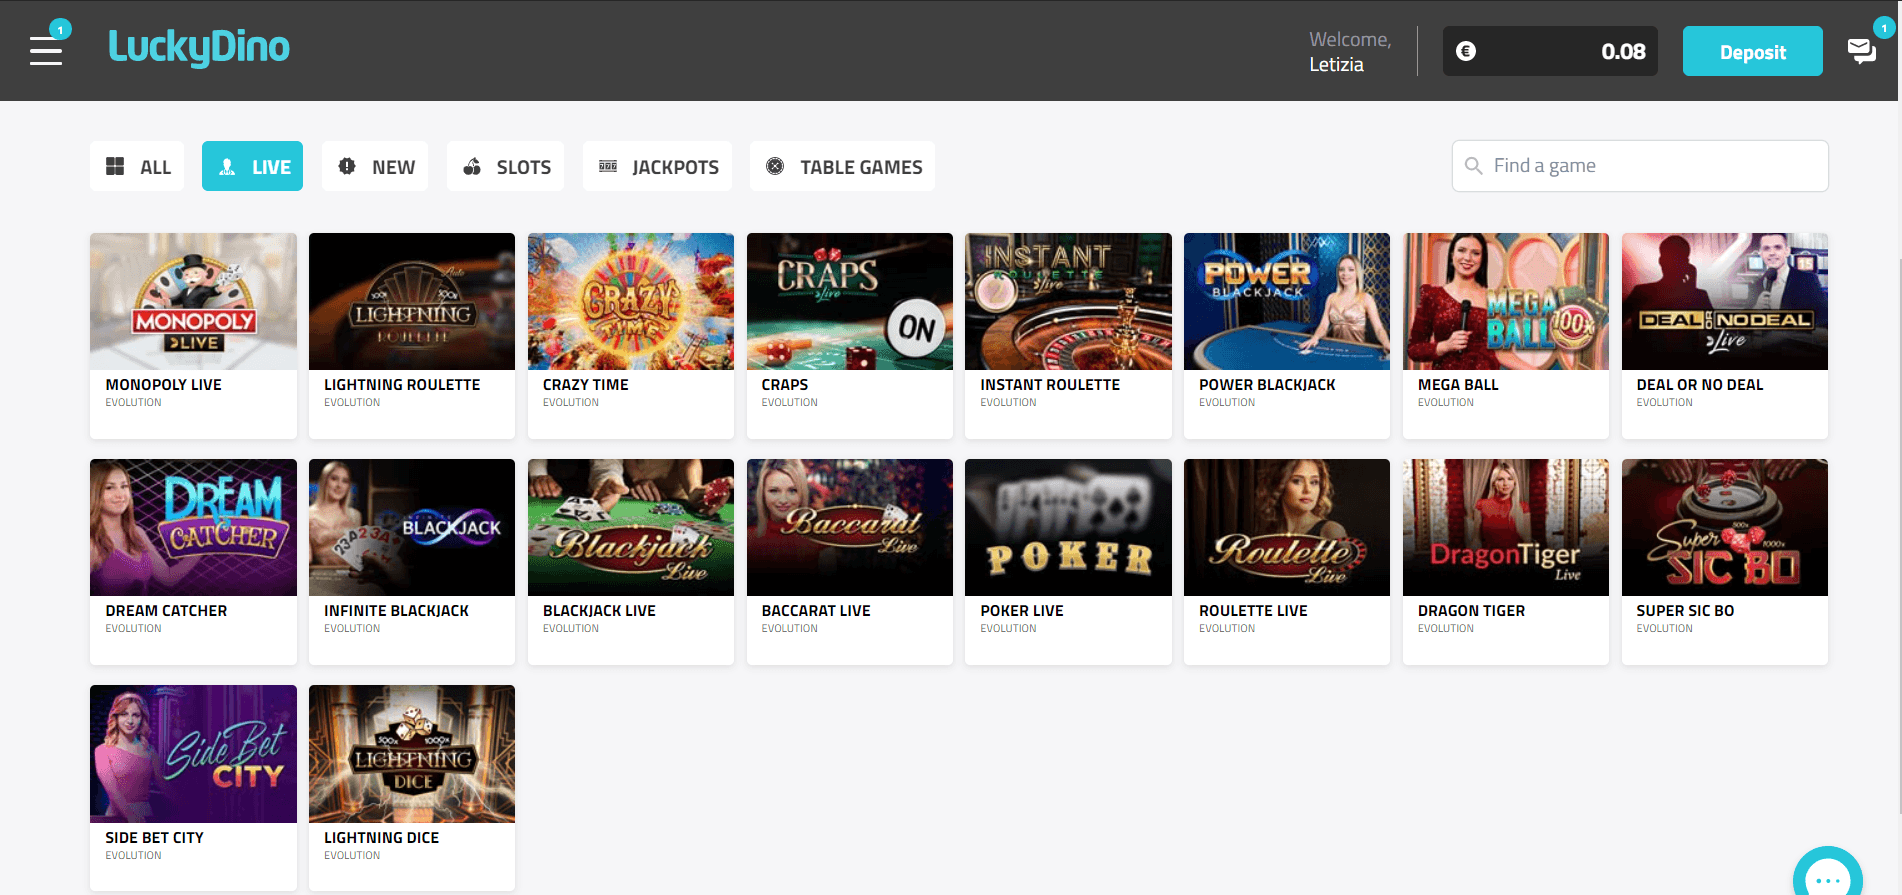Image resolution: width=1902 pixels, height=895 pixels.
Task: Launch the Infinite Blackjack thumbnail
Action: click(412, 528)
